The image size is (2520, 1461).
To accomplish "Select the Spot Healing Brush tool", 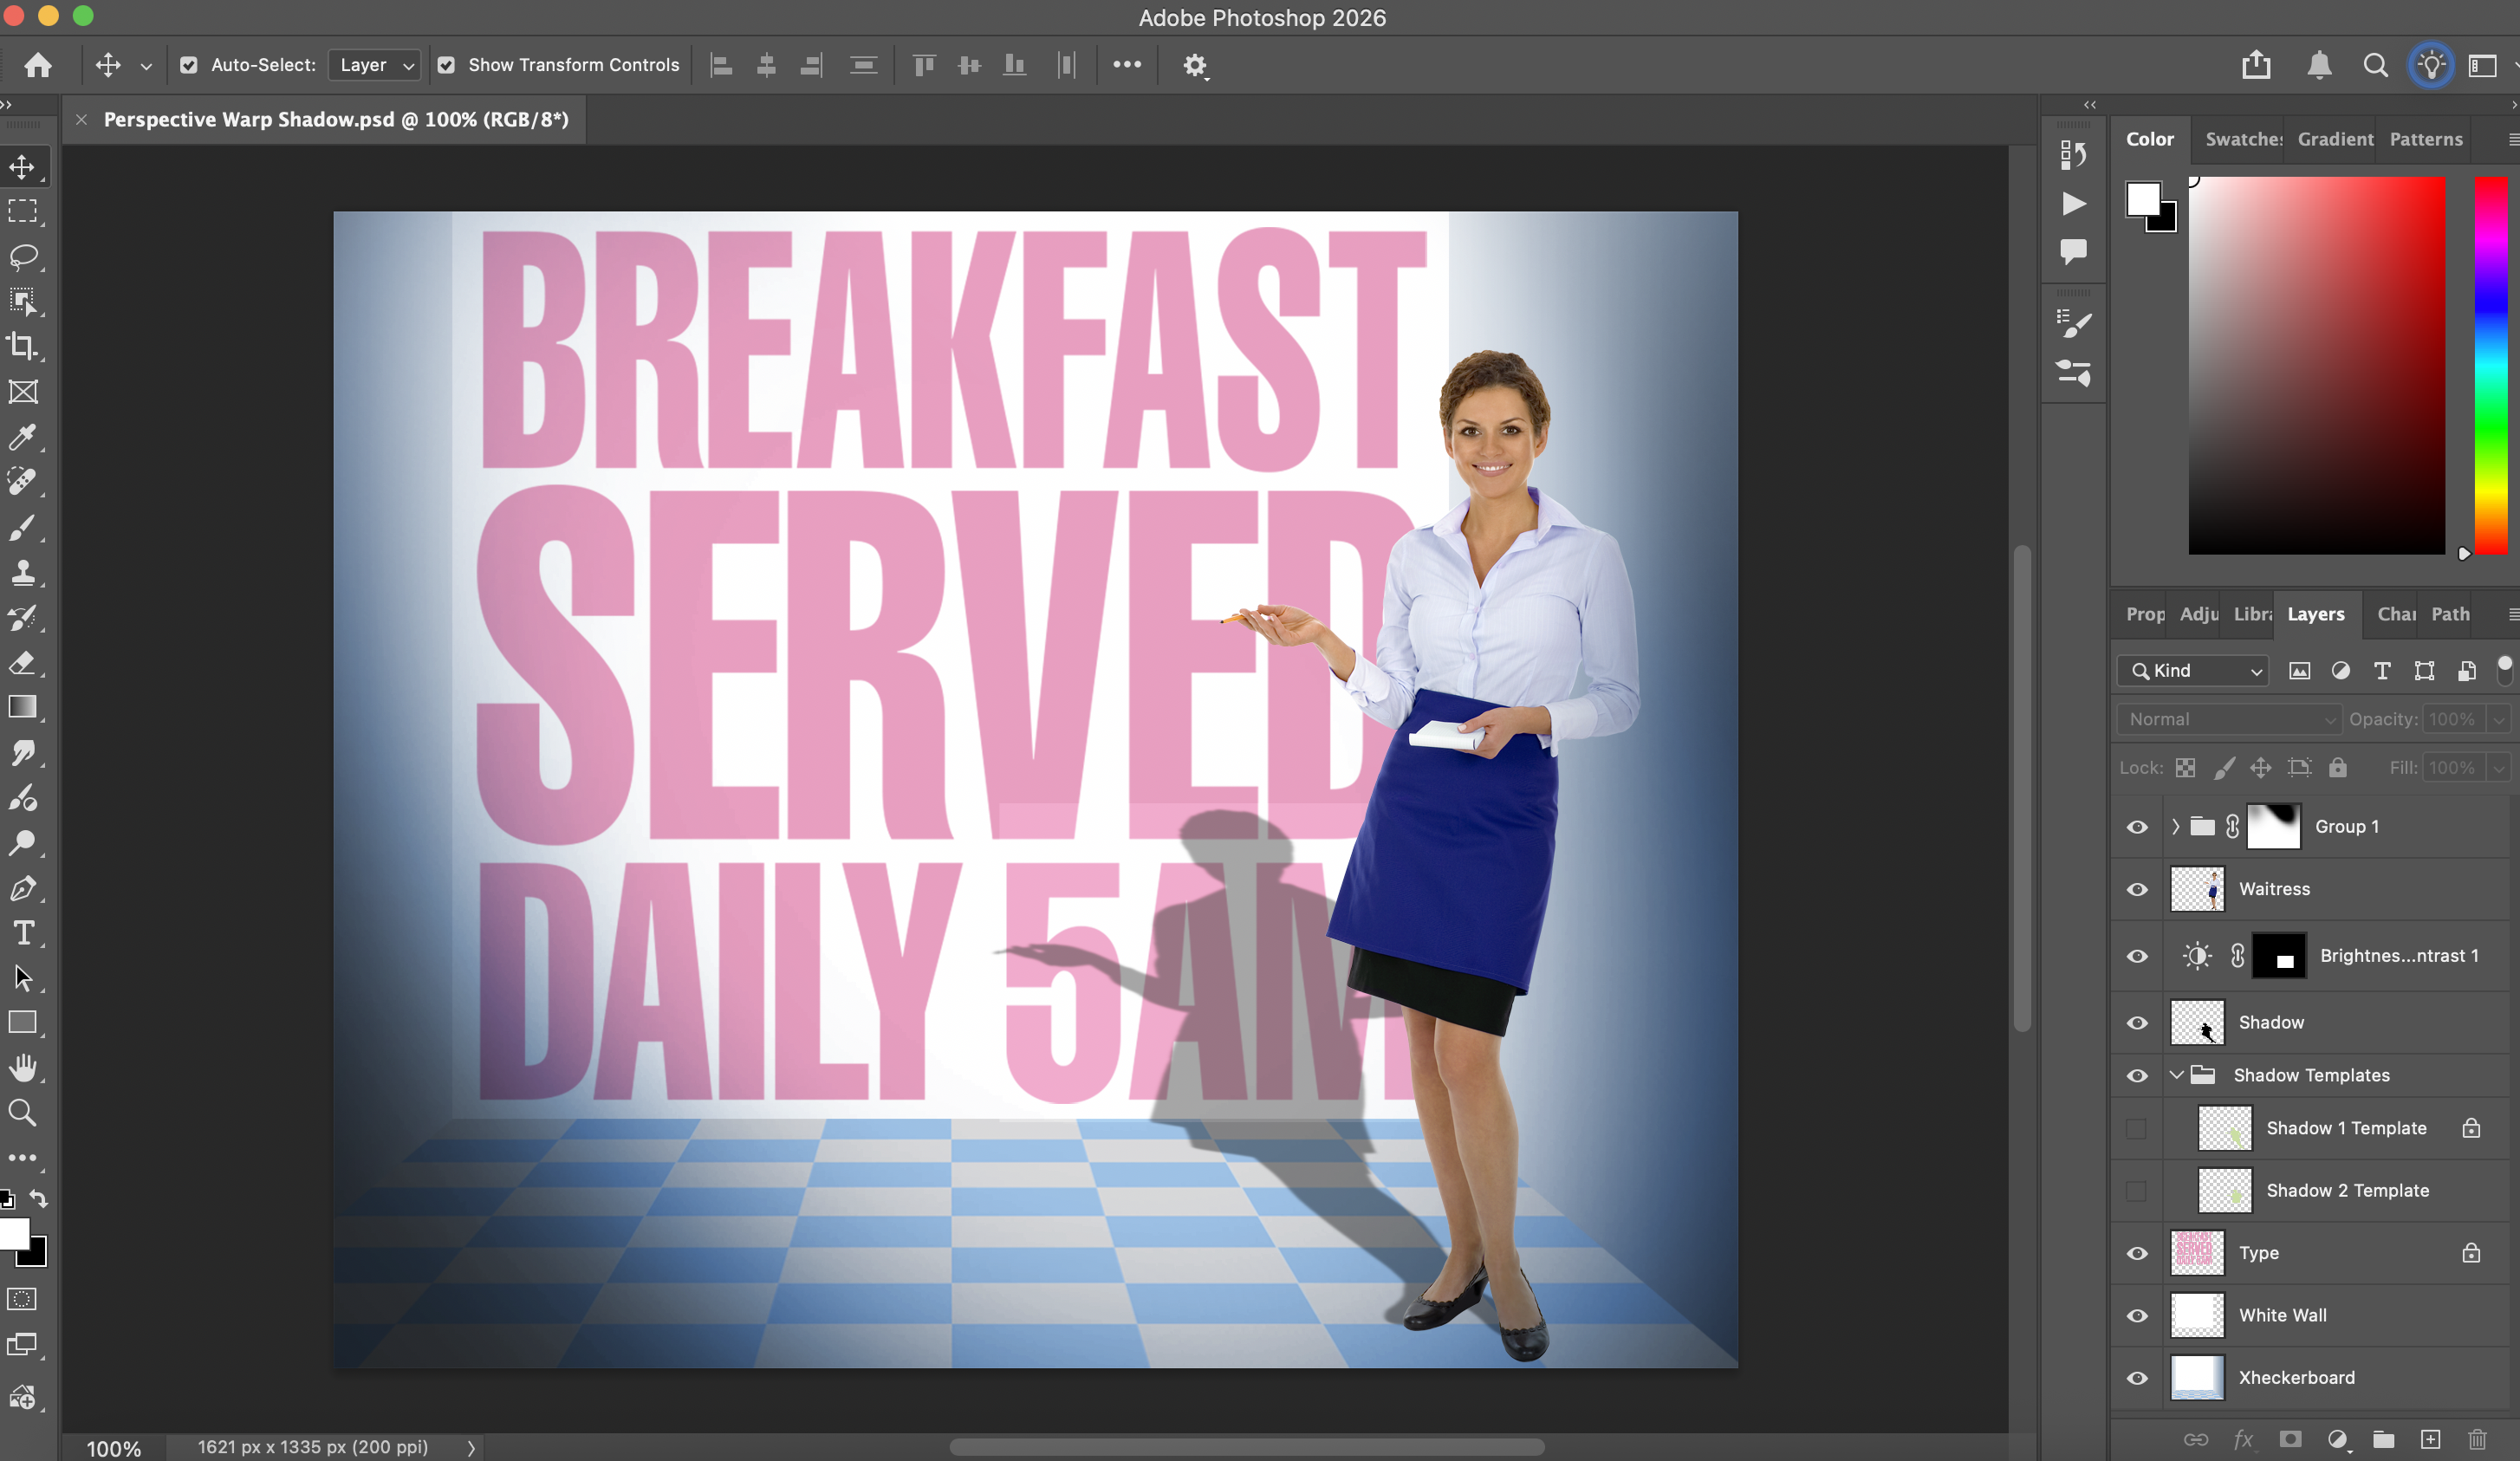I will 23,482.
